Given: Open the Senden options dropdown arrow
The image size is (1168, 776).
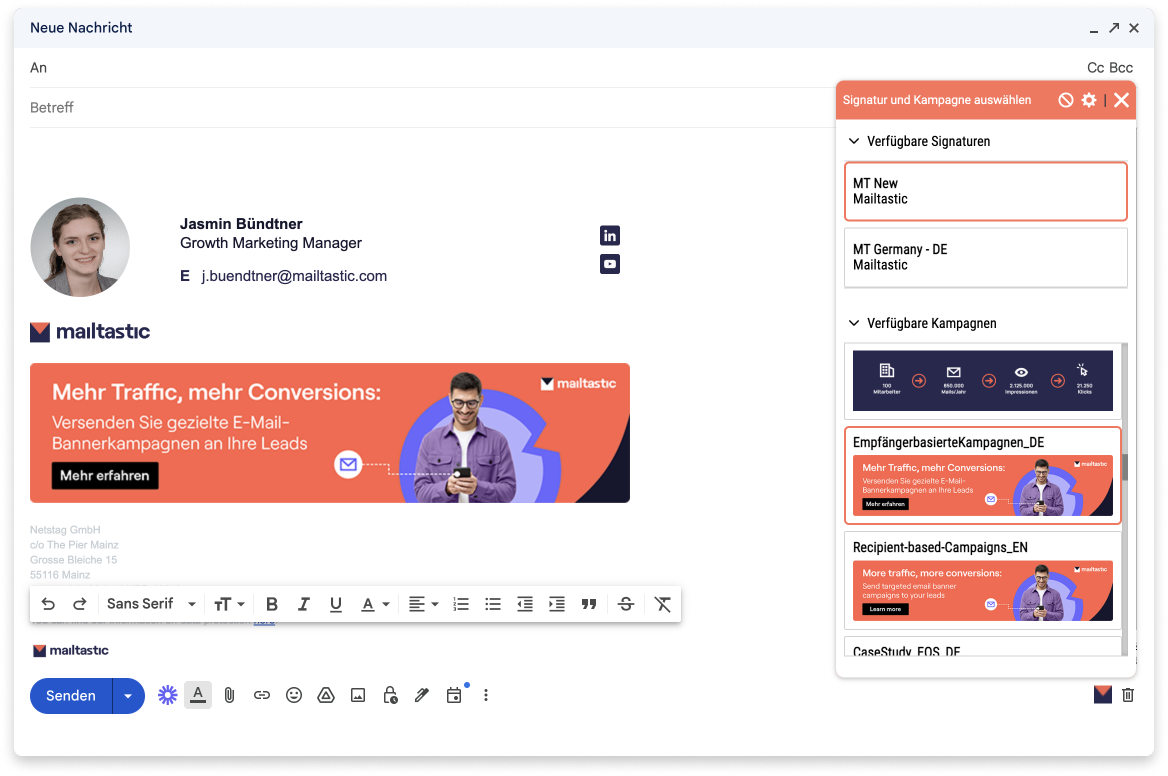Looking at the screenshot, I should pyautogui.click(x=128, y=696).
